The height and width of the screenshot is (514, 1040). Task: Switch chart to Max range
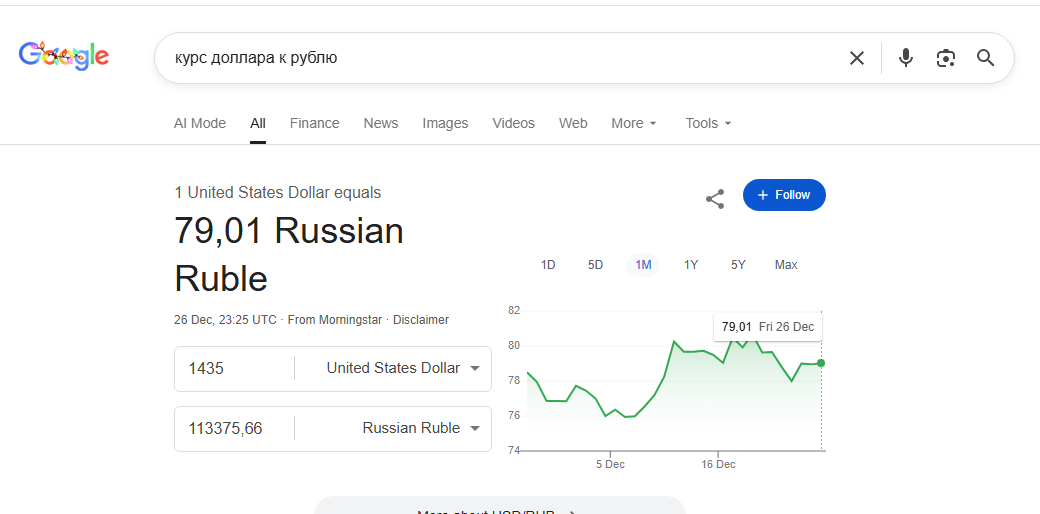tap(786, 265)
